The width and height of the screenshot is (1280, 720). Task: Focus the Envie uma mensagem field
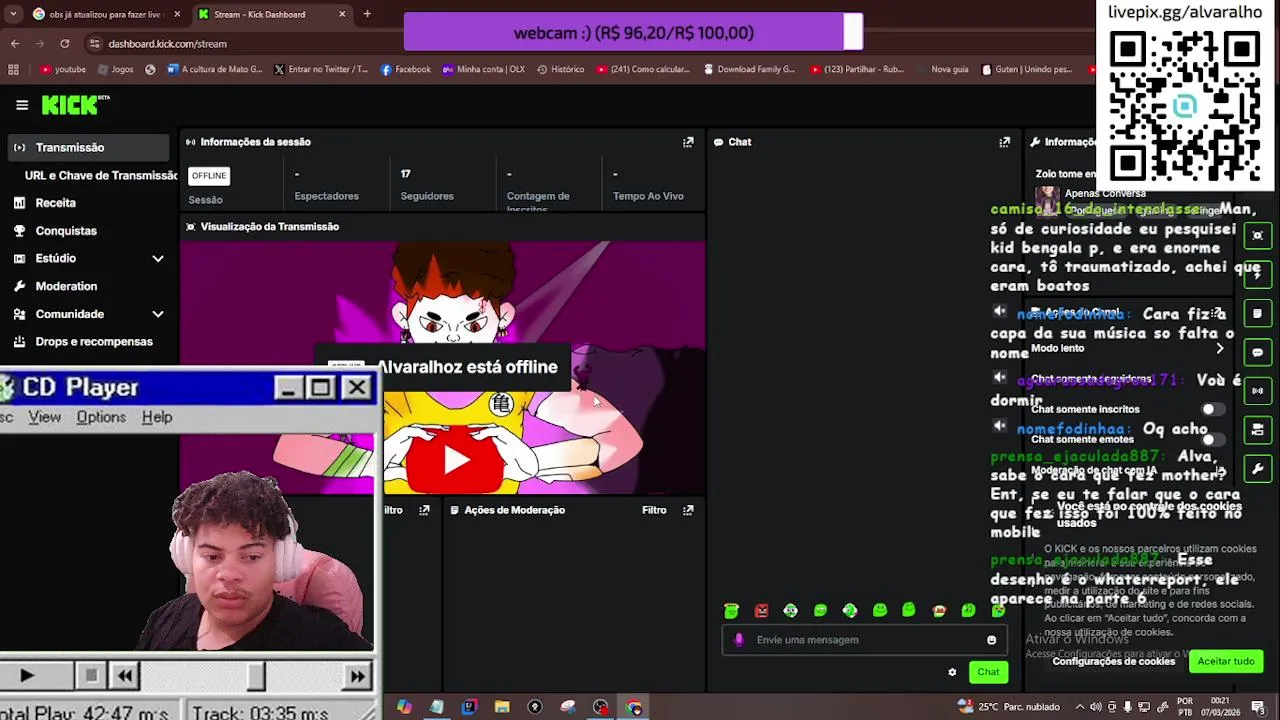865,640
